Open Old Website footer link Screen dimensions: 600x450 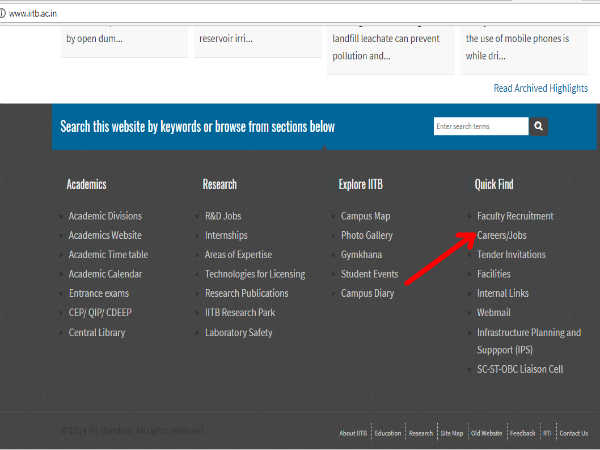(486, 433)
